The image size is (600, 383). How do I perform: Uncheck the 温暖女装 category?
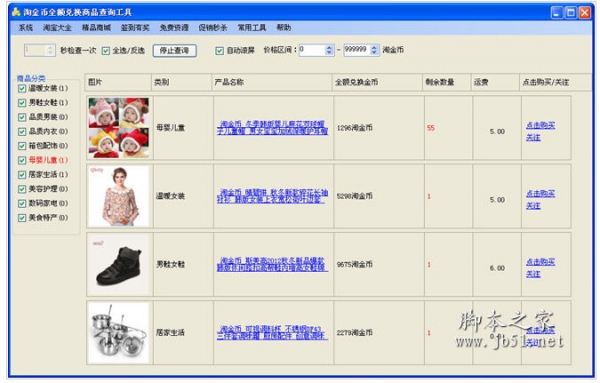(22, 88)
